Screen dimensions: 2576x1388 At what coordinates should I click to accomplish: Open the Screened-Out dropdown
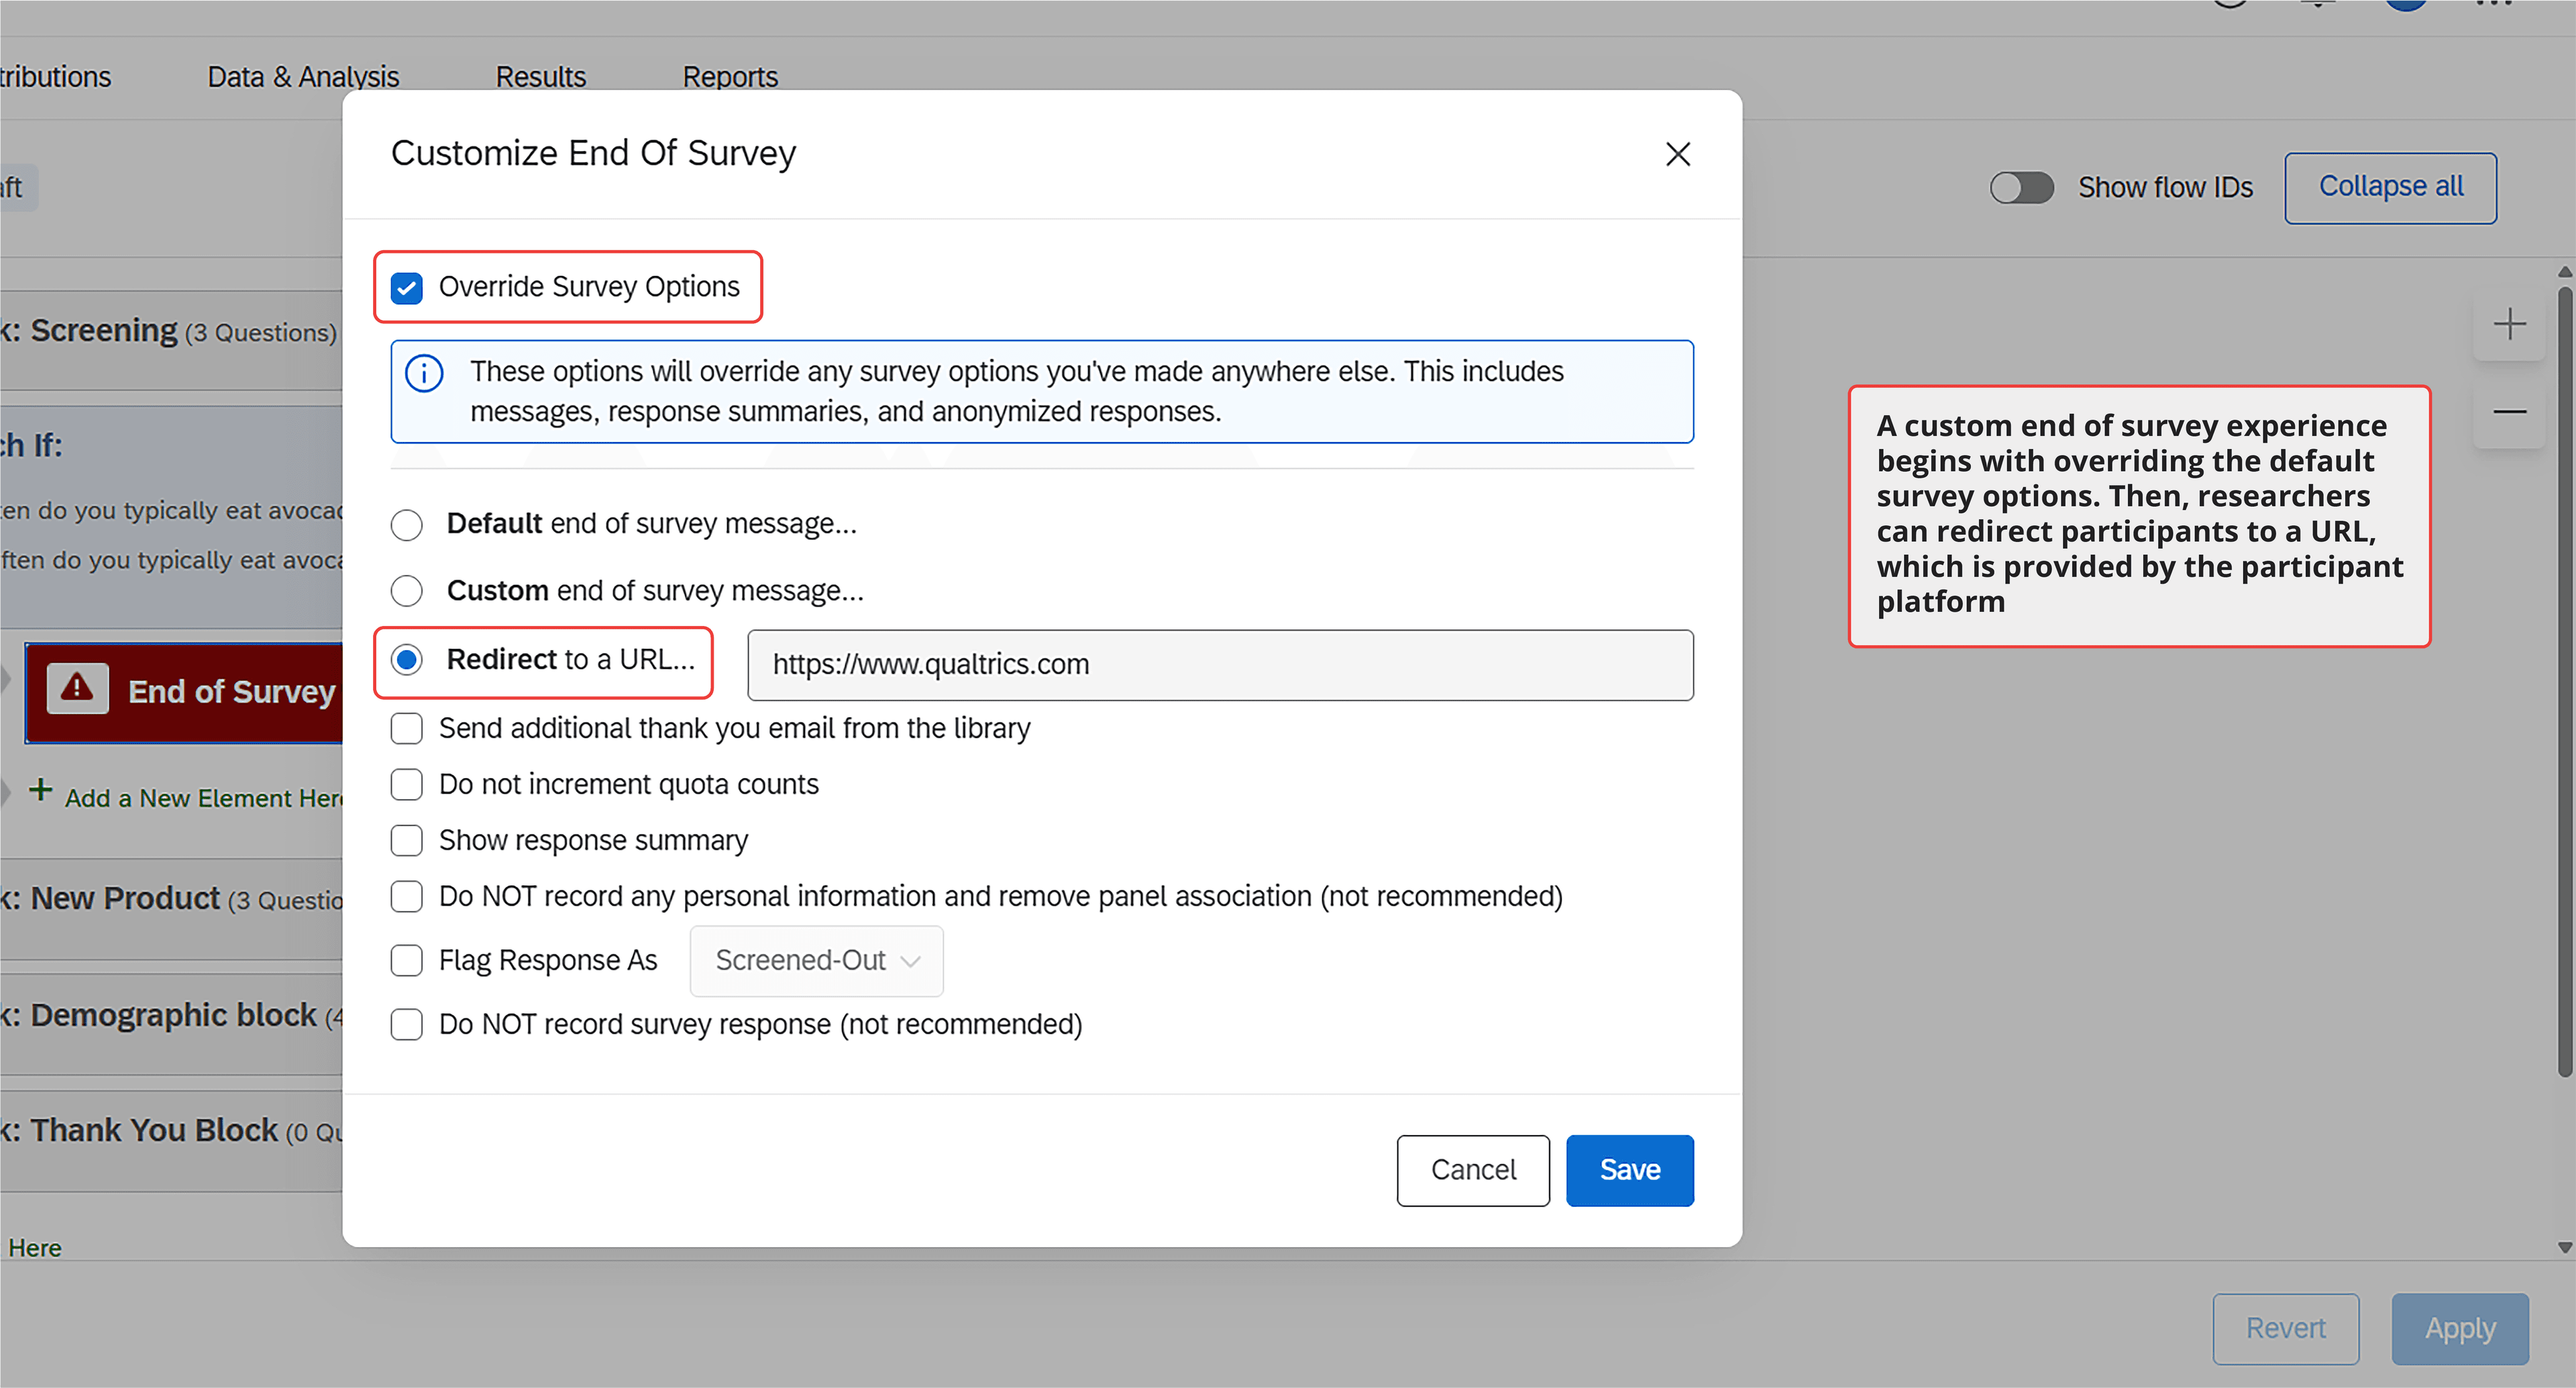[x=816, y=961]
